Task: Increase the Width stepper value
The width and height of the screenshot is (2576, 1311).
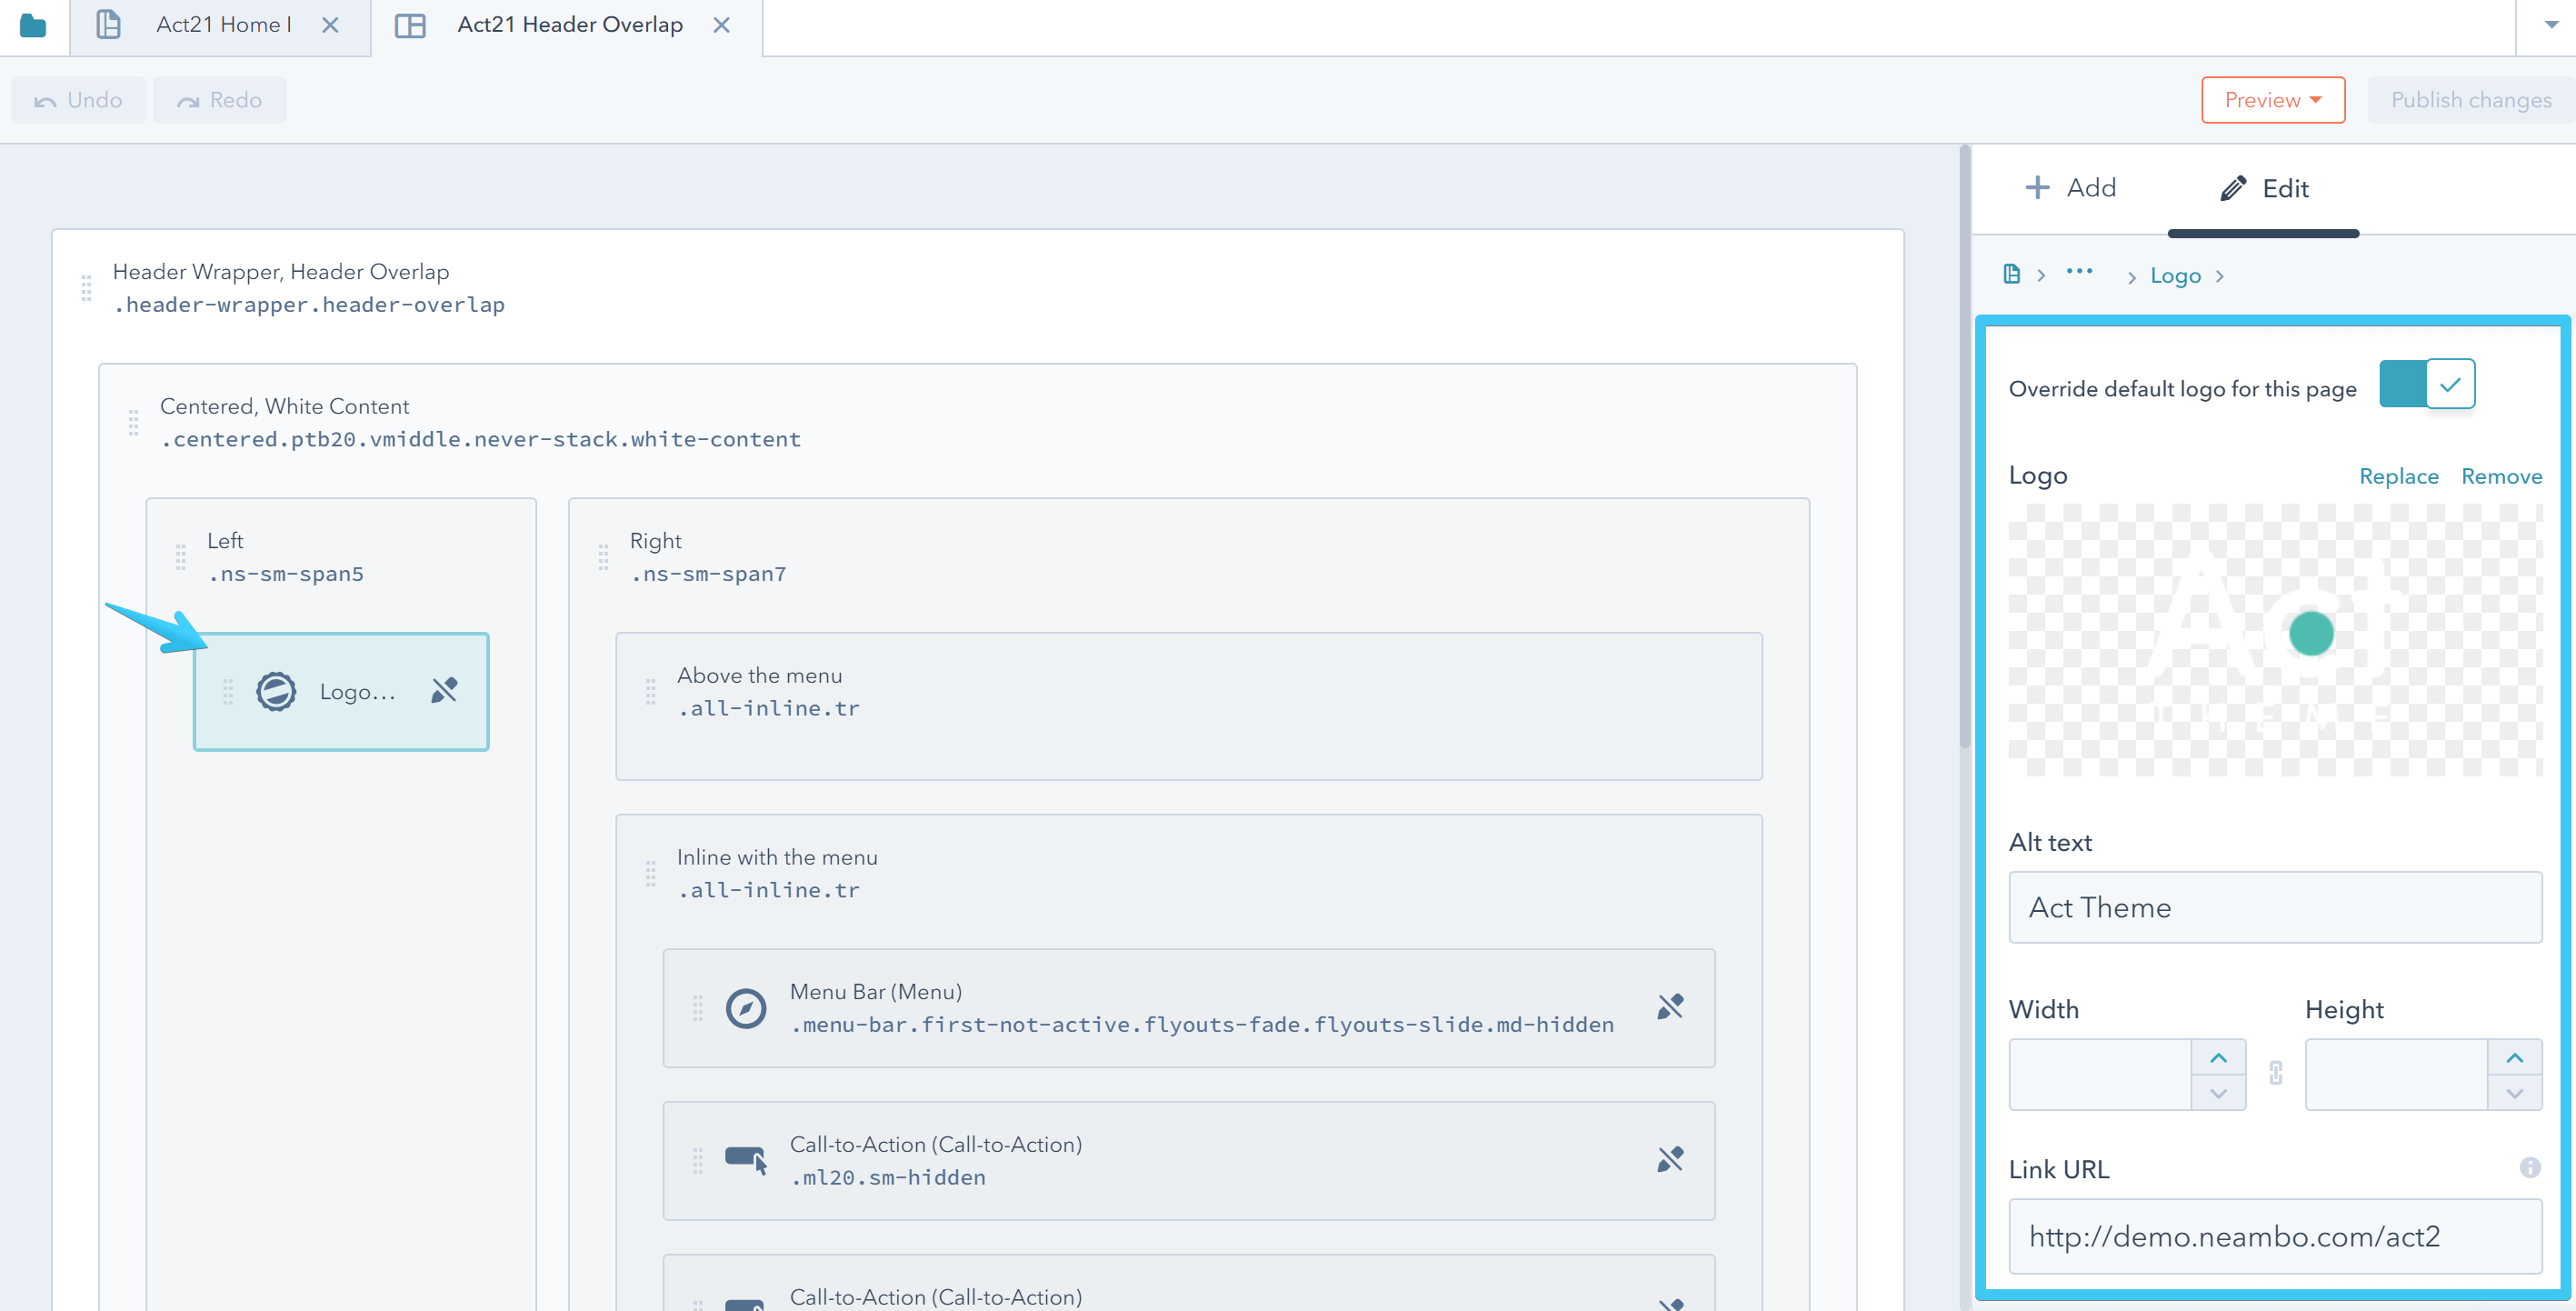Action: point(2218,1057)
